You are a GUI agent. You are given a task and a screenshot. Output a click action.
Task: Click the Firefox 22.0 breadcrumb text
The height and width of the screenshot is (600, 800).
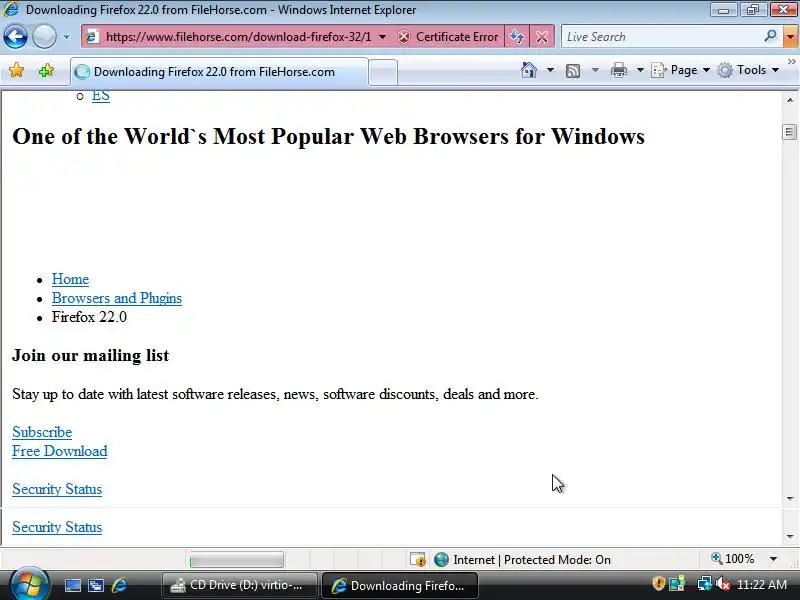point(89,317)
